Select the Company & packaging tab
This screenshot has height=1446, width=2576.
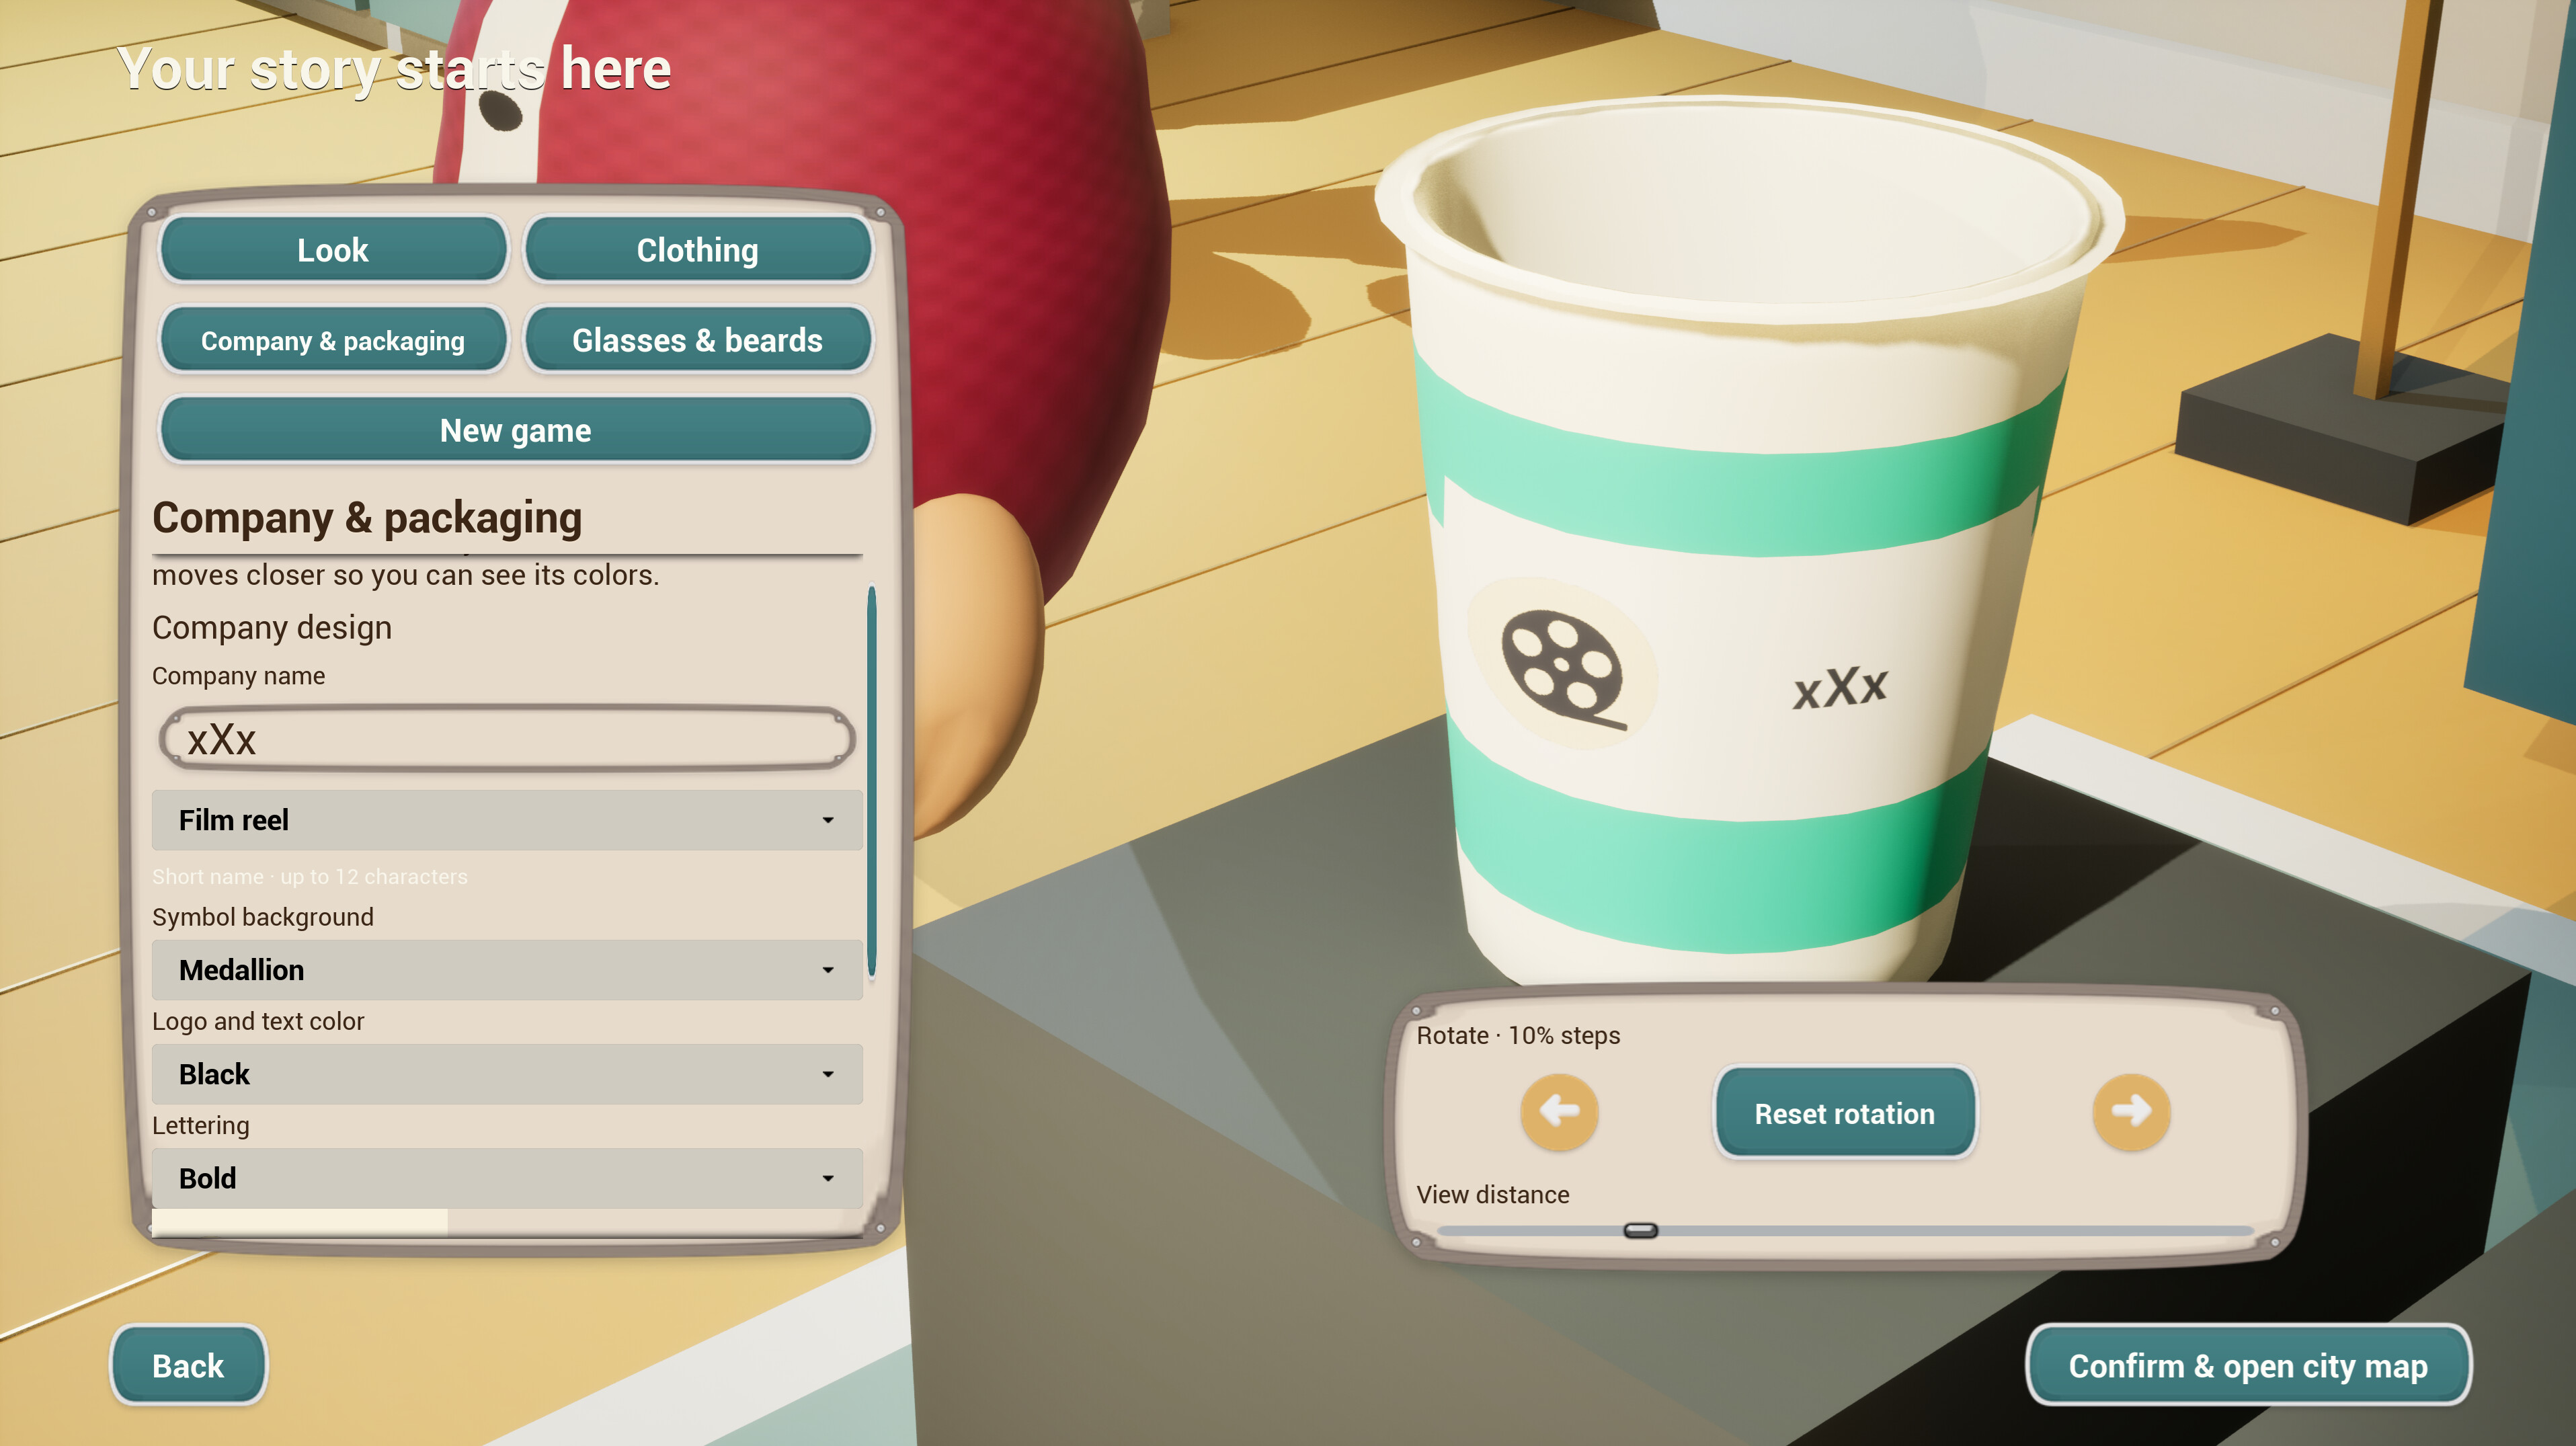coord(333,341)
